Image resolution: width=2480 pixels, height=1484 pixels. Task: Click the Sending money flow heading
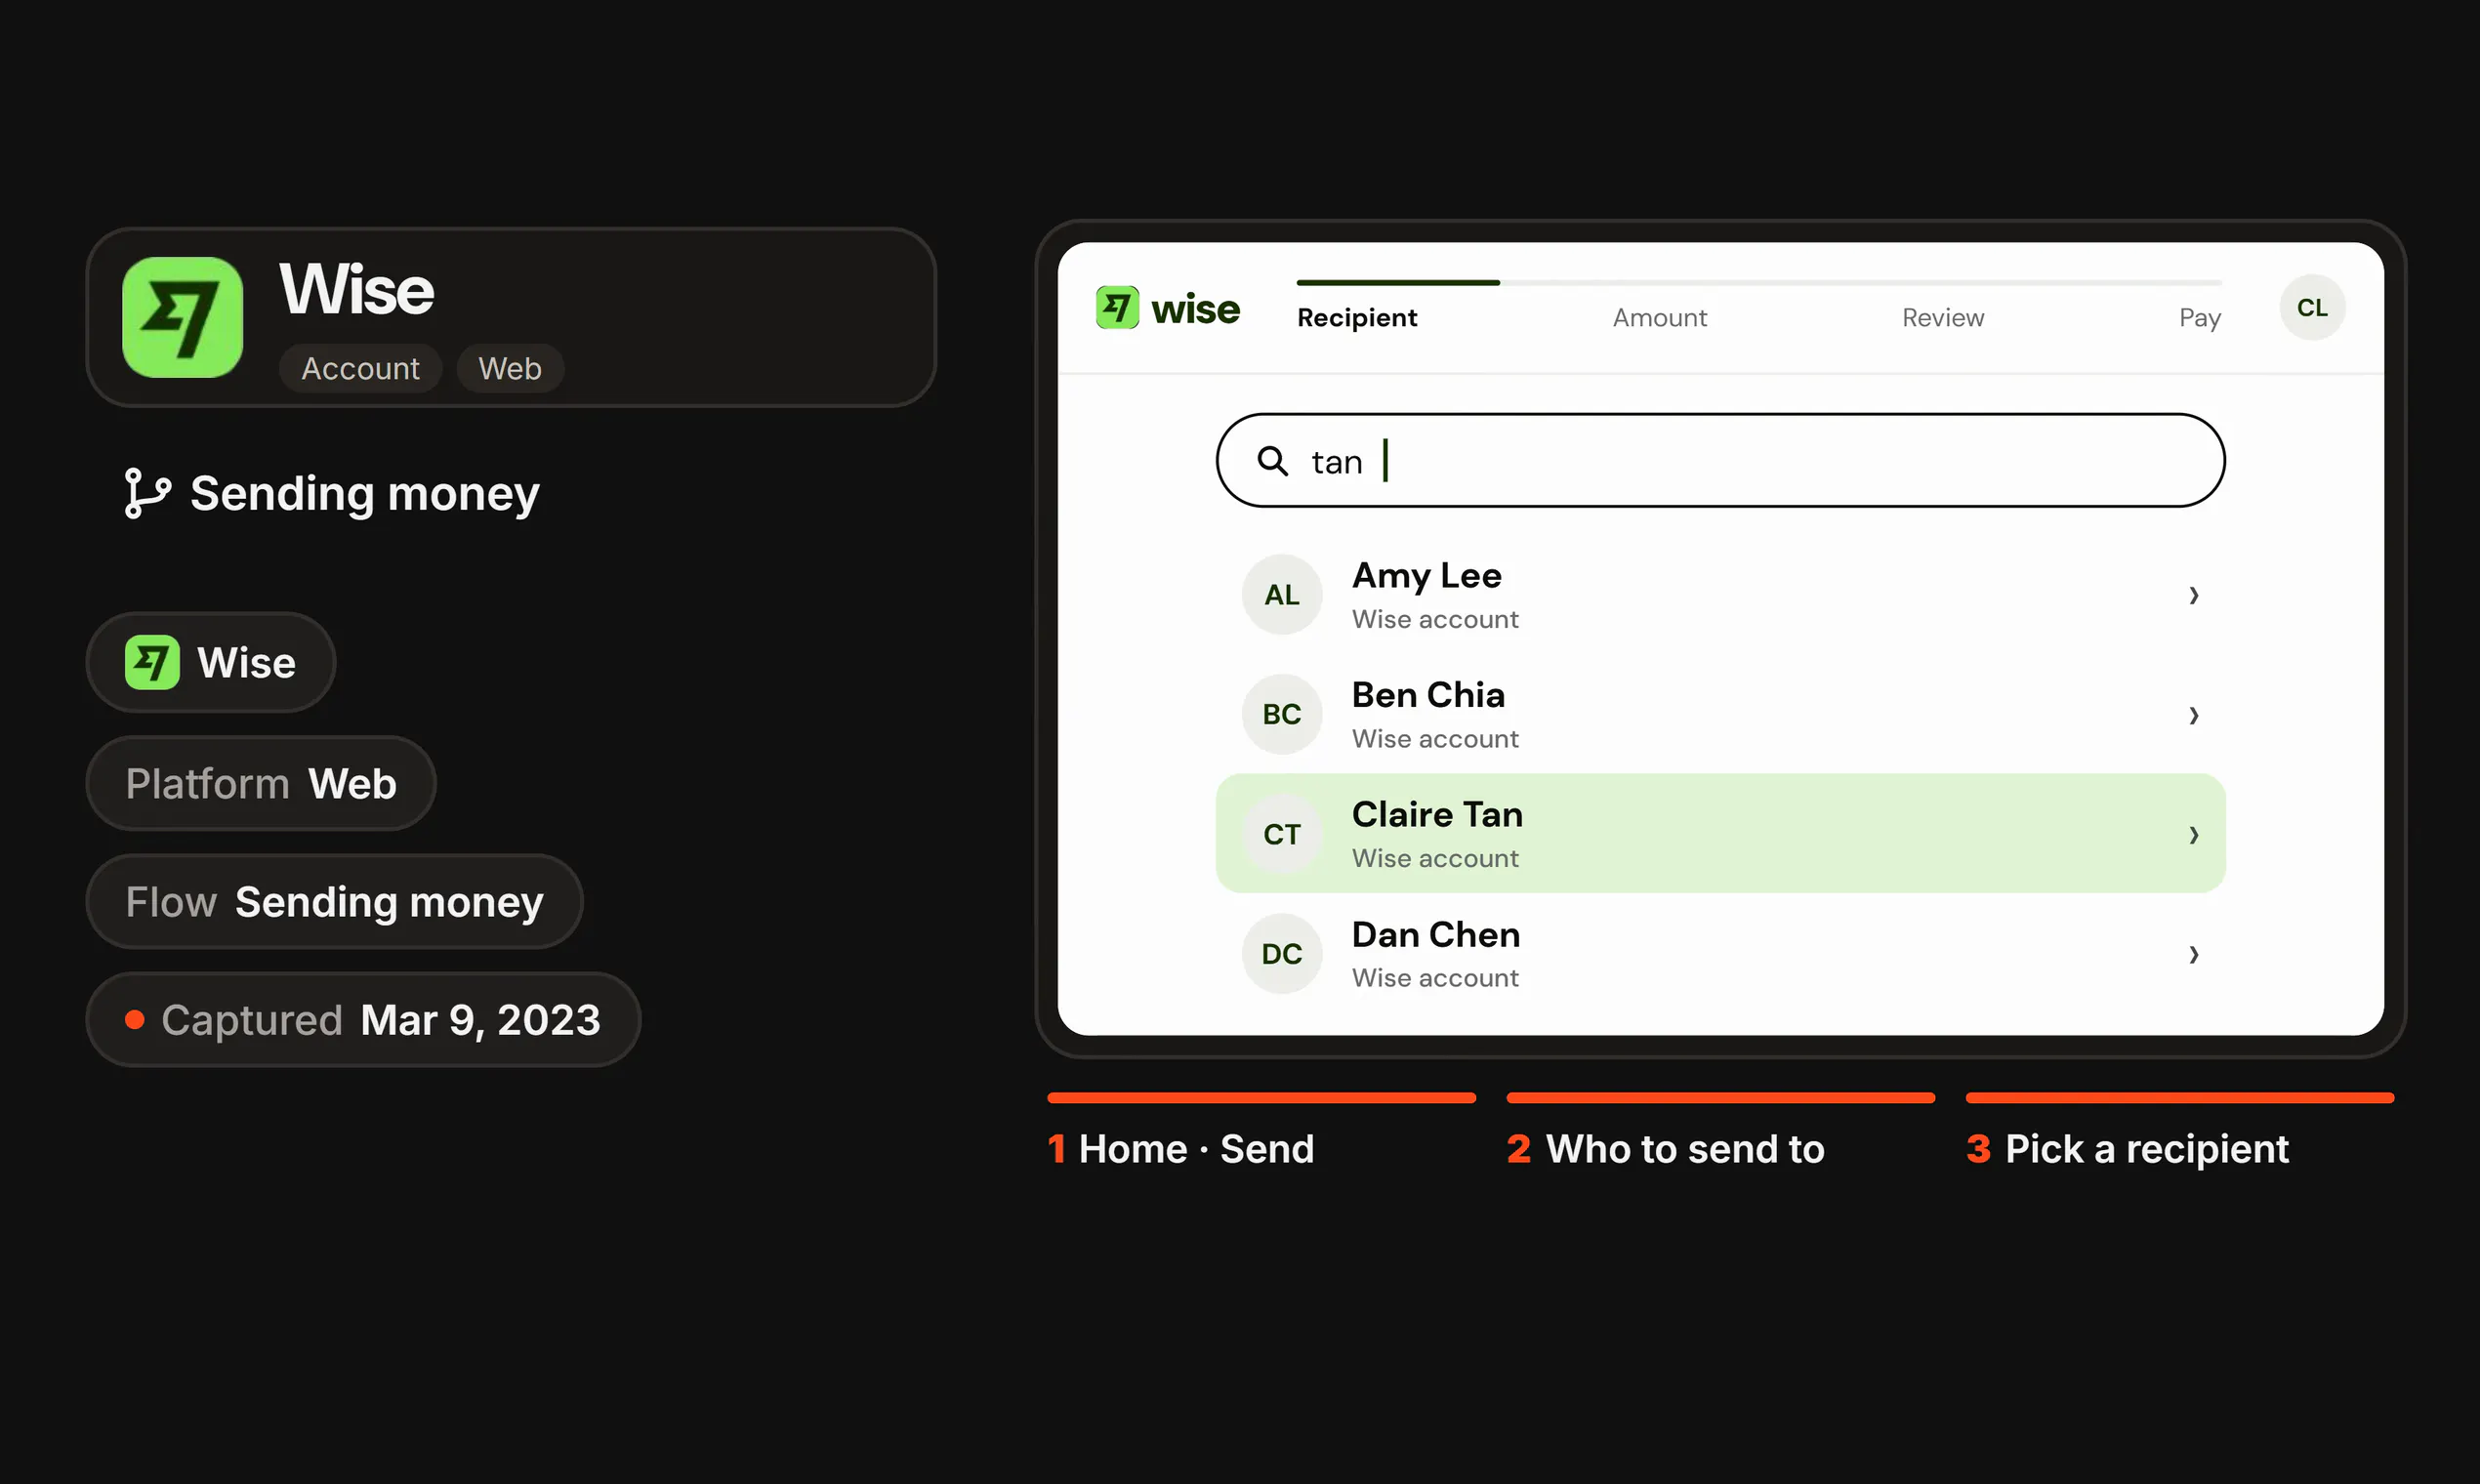[364, 493]
